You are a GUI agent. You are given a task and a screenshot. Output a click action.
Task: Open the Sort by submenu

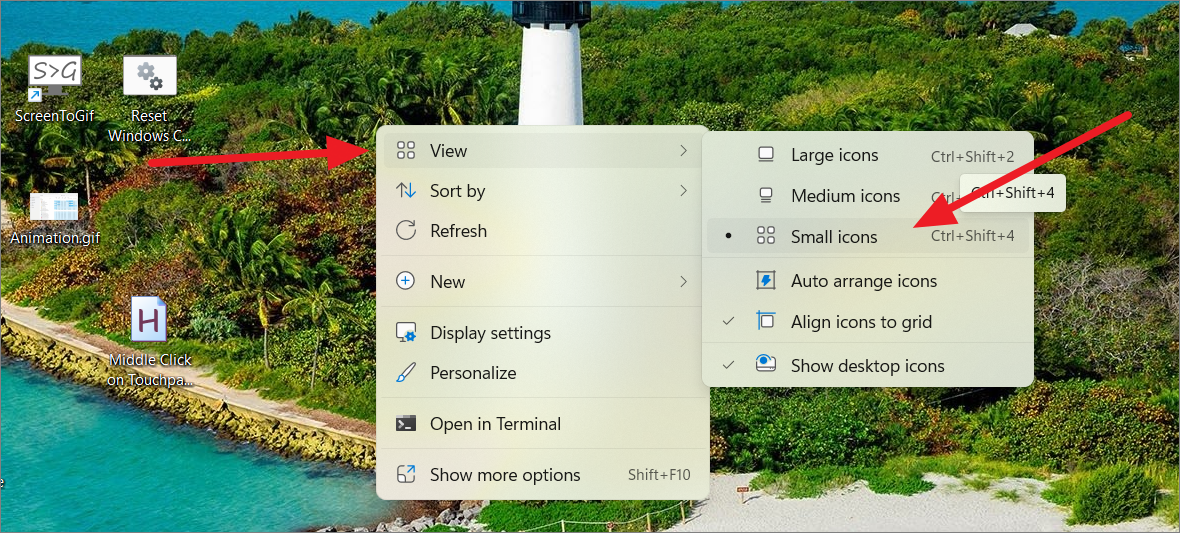(x=542, y=190)
